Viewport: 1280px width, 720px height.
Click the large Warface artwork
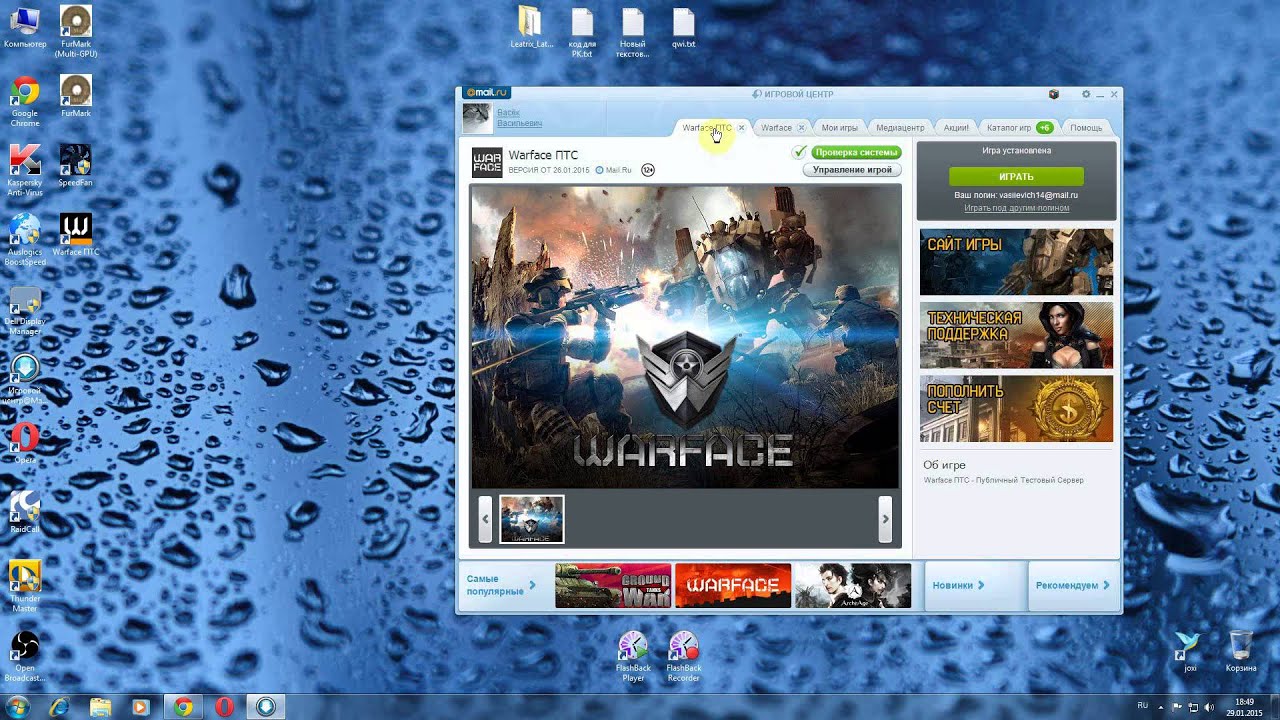pyautogui.click(x=686, y=337)
